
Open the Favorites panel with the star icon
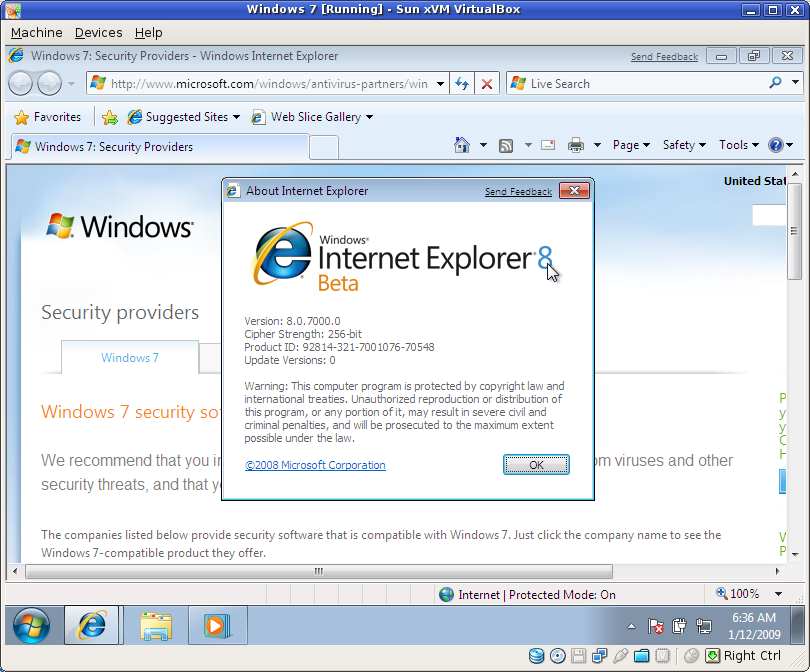point(19,117)
